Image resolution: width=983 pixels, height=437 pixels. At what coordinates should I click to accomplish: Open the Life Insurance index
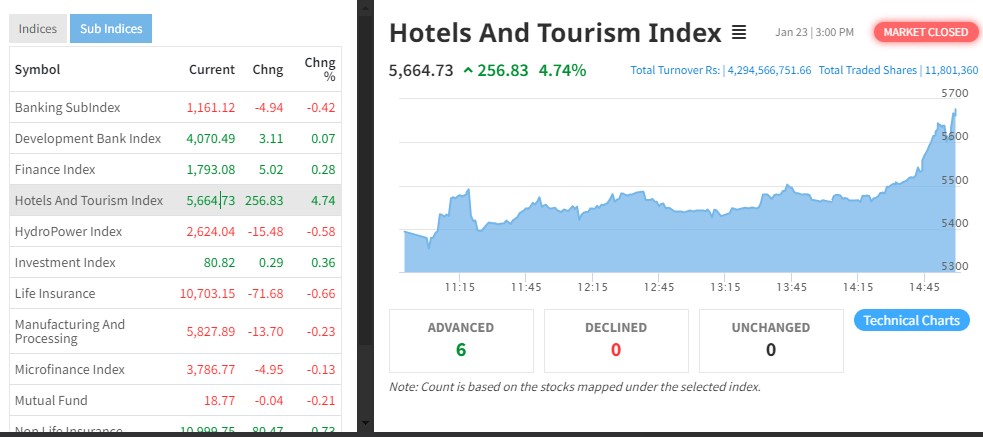(55, 293)
